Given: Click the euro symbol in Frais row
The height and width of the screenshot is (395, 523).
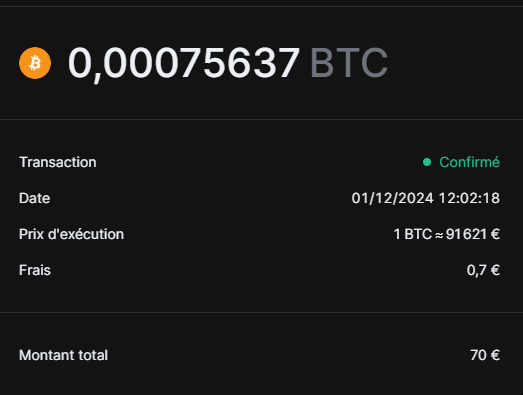Looking at the screenshot, I should coord(495,270).
